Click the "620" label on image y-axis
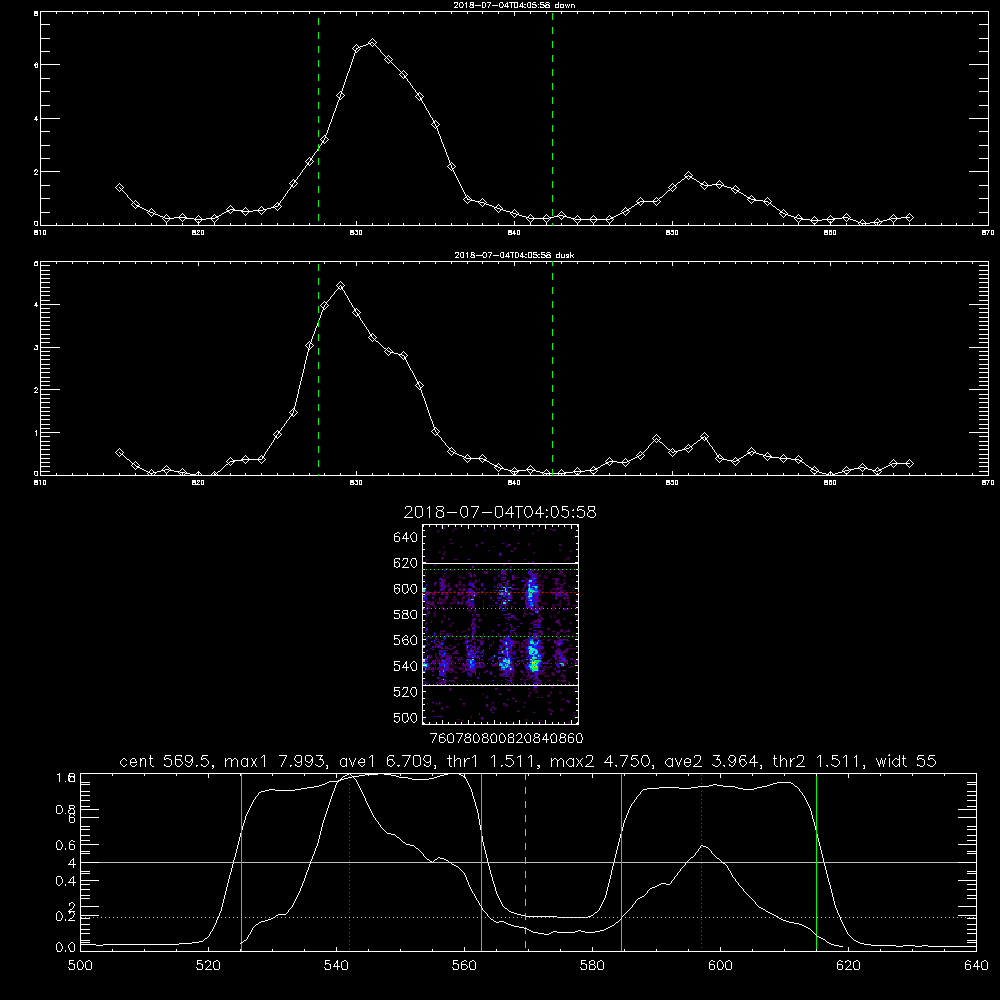 (x=405, y=563)
